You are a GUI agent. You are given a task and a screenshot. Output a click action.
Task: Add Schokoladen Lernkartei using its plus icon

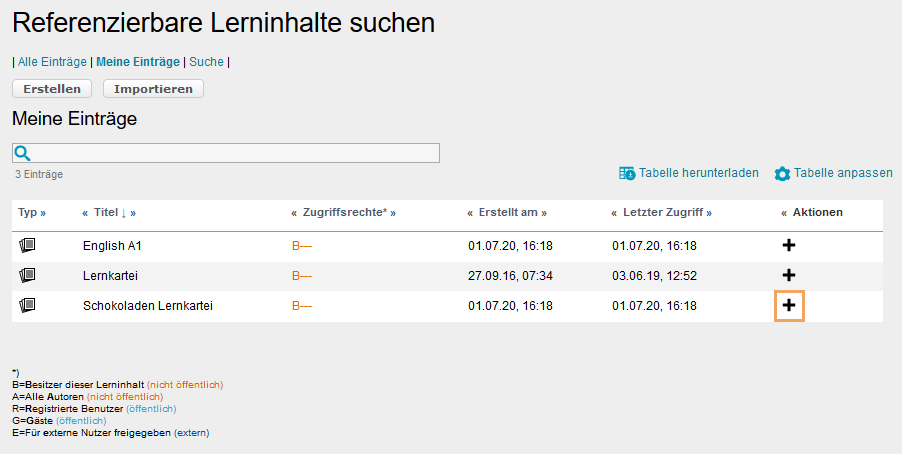789,305
